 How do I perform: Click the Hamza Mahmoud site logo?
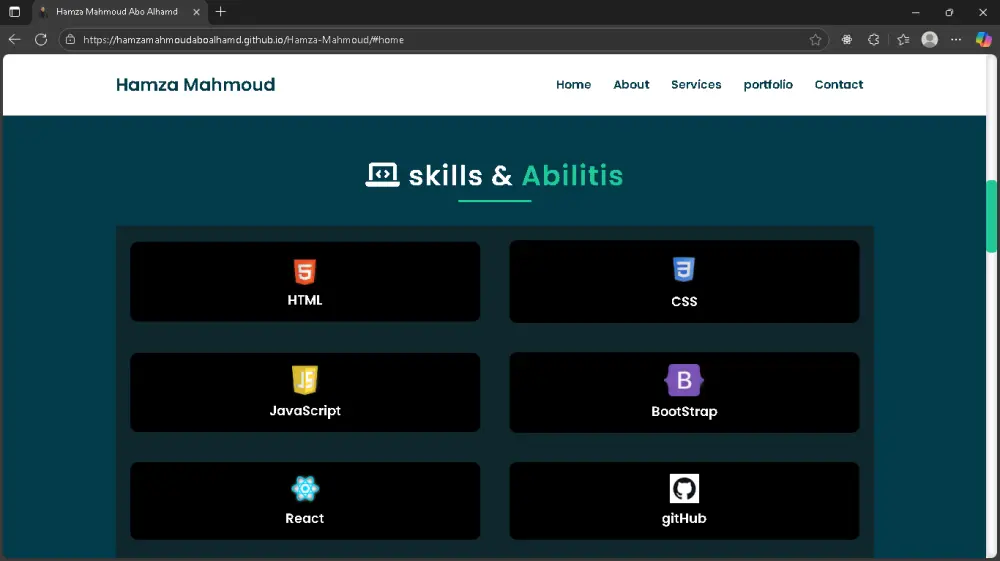195,84
